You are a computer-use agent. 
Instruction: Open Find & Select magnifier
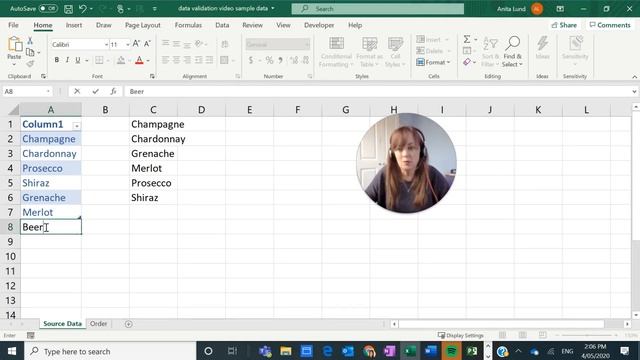[x=512, y=52]
